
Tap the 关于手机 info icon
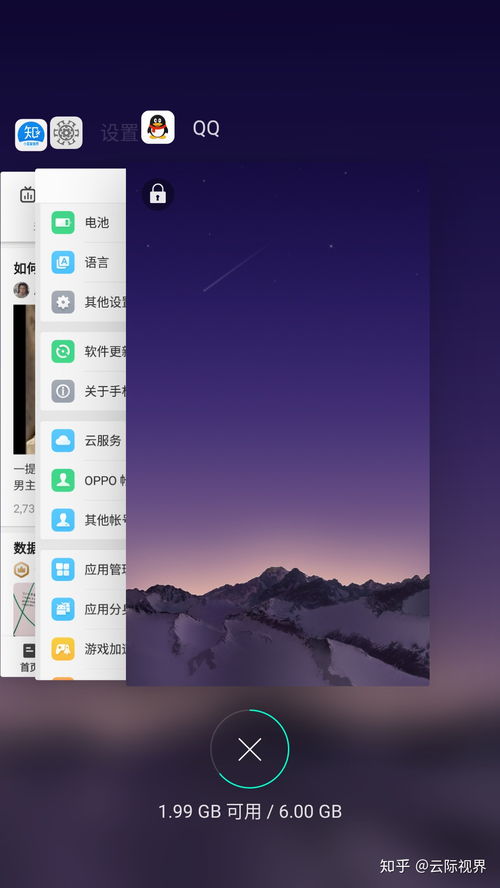tap(63, 391)
